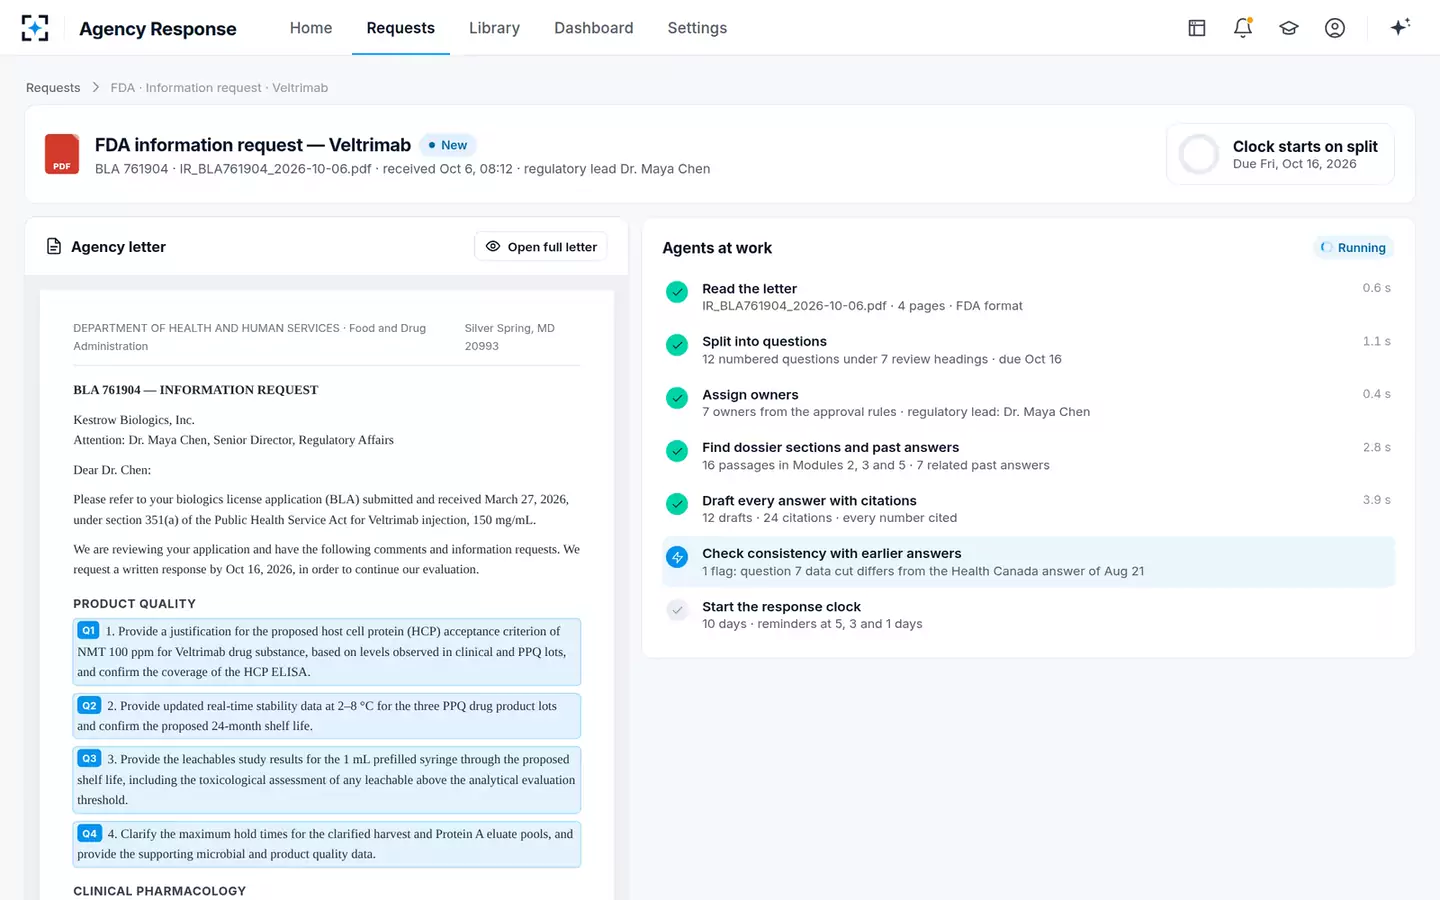Navigate to Requests in the breadcrumb
This screenshot has width=1440, height=900.
click(x=53, y=88)
